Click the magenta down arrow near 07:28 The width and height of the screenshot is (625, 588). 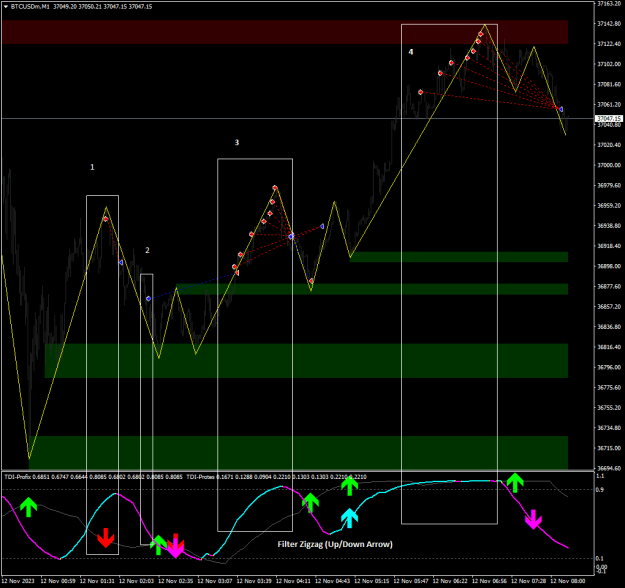tap(533, 519)
